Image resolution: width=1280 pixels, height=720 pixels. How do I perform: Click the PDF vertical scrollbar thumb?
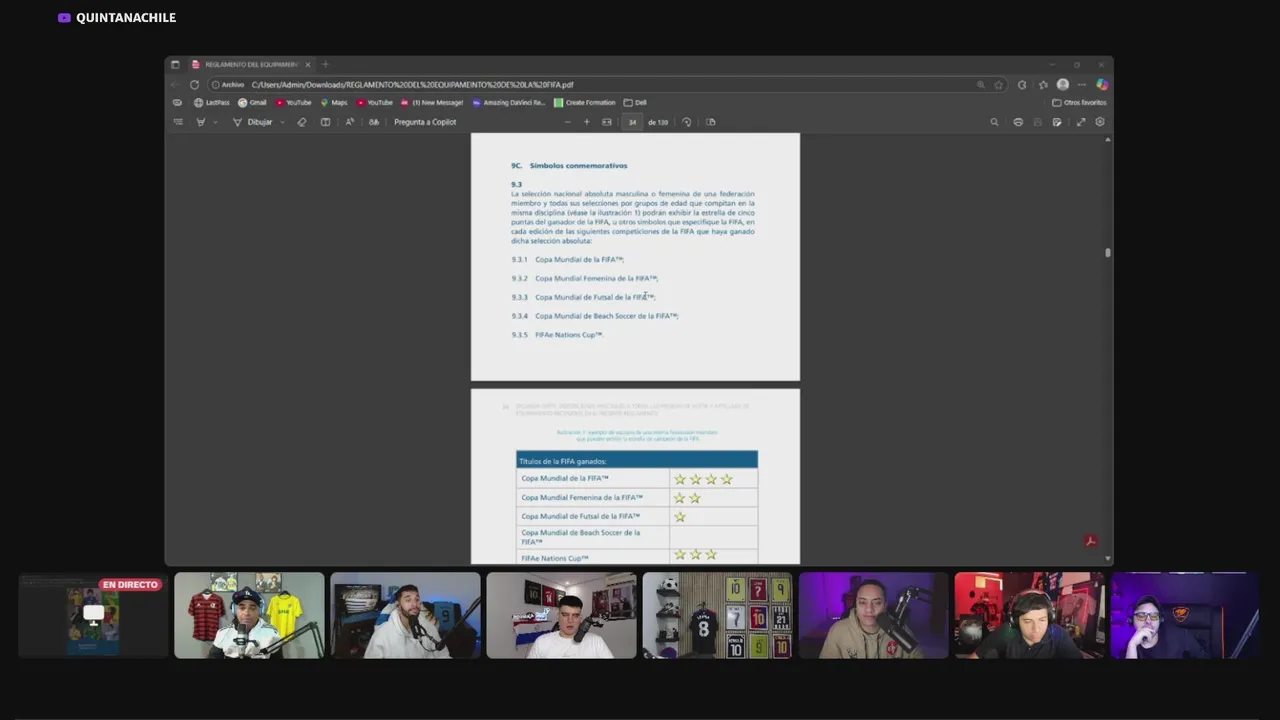(x=1107, y=252)
